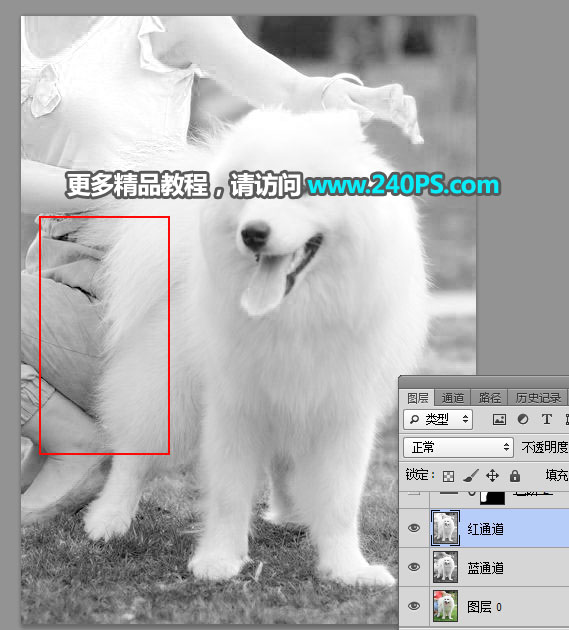
Task: Switch to the 通道 tab
Action: tap(452, 398)
